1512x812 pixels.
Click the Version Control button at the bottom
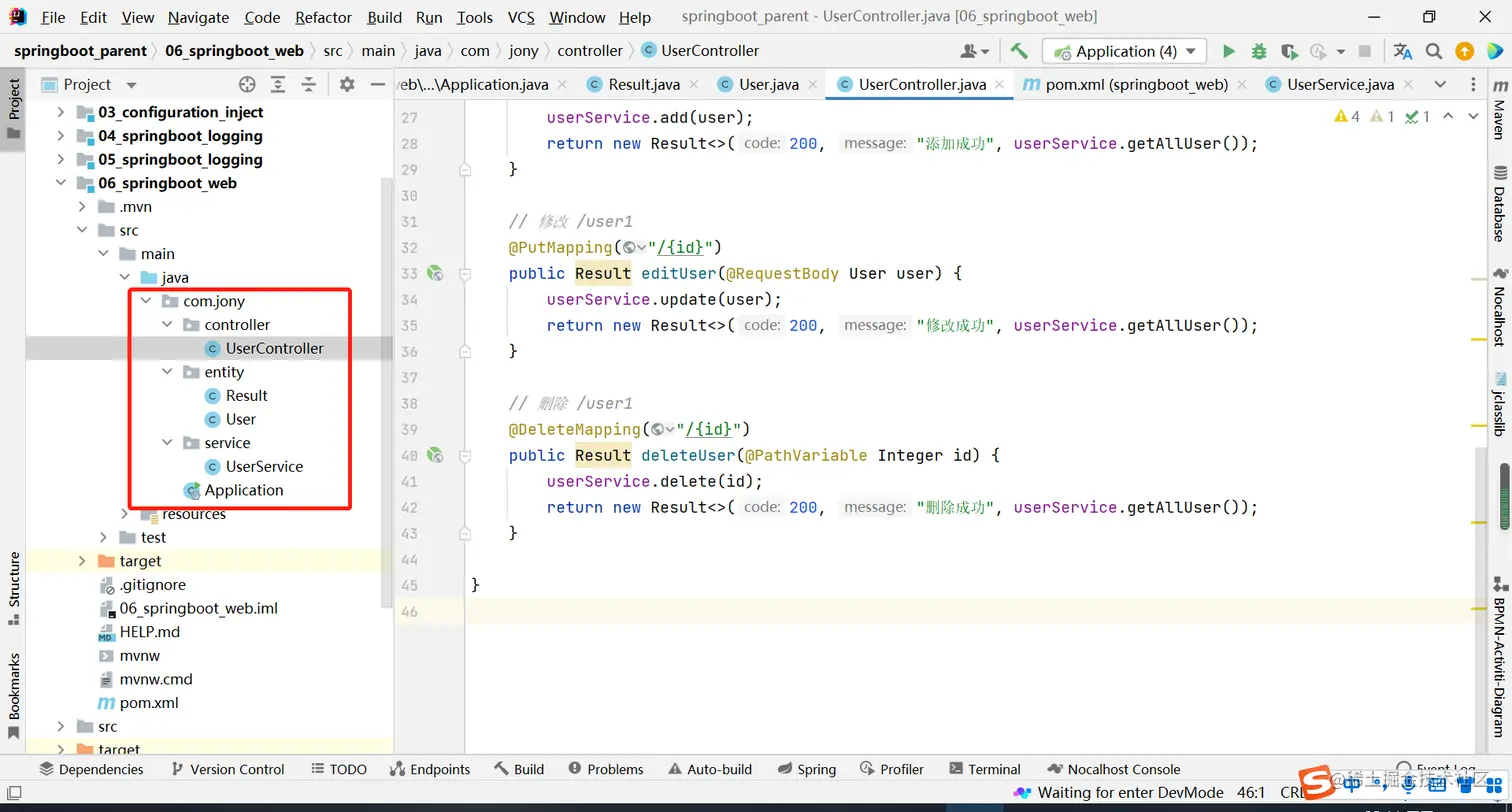point(227,769)
